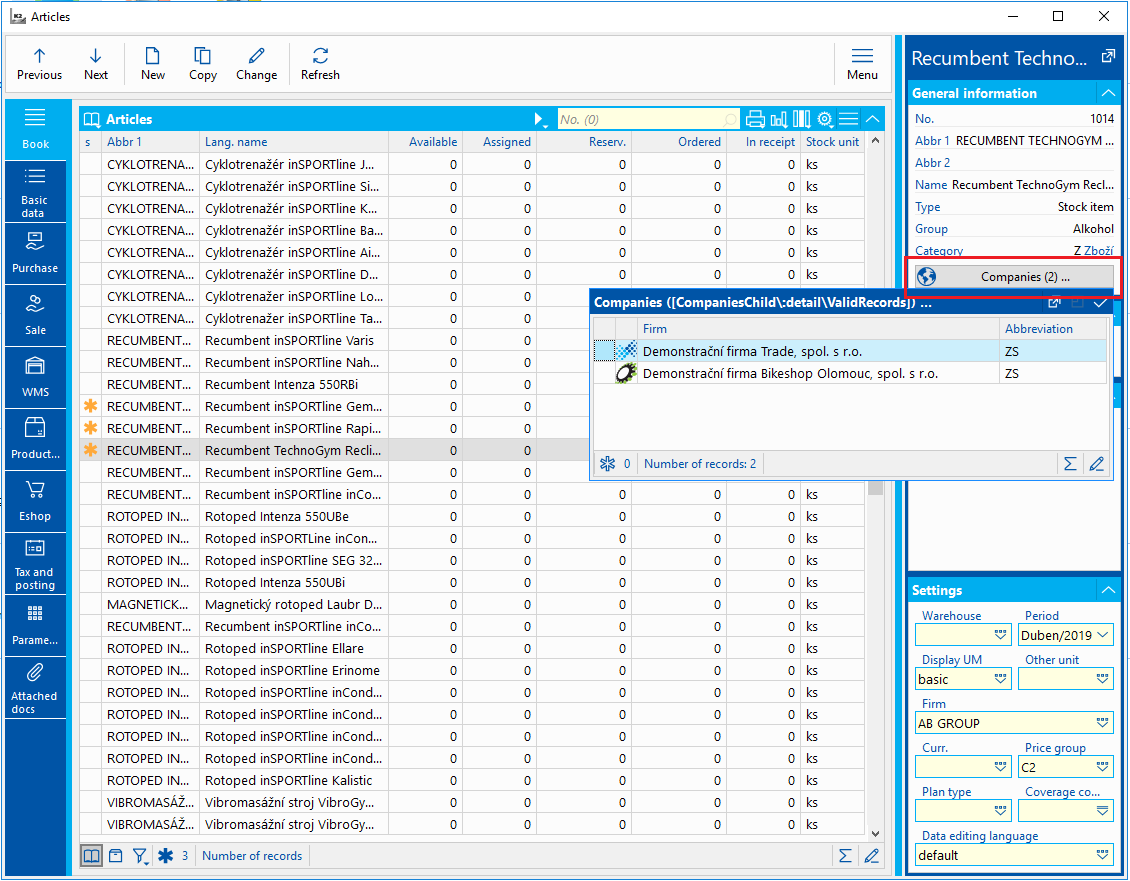Open print options in Articles header
1130x881 pixels.
755,119
